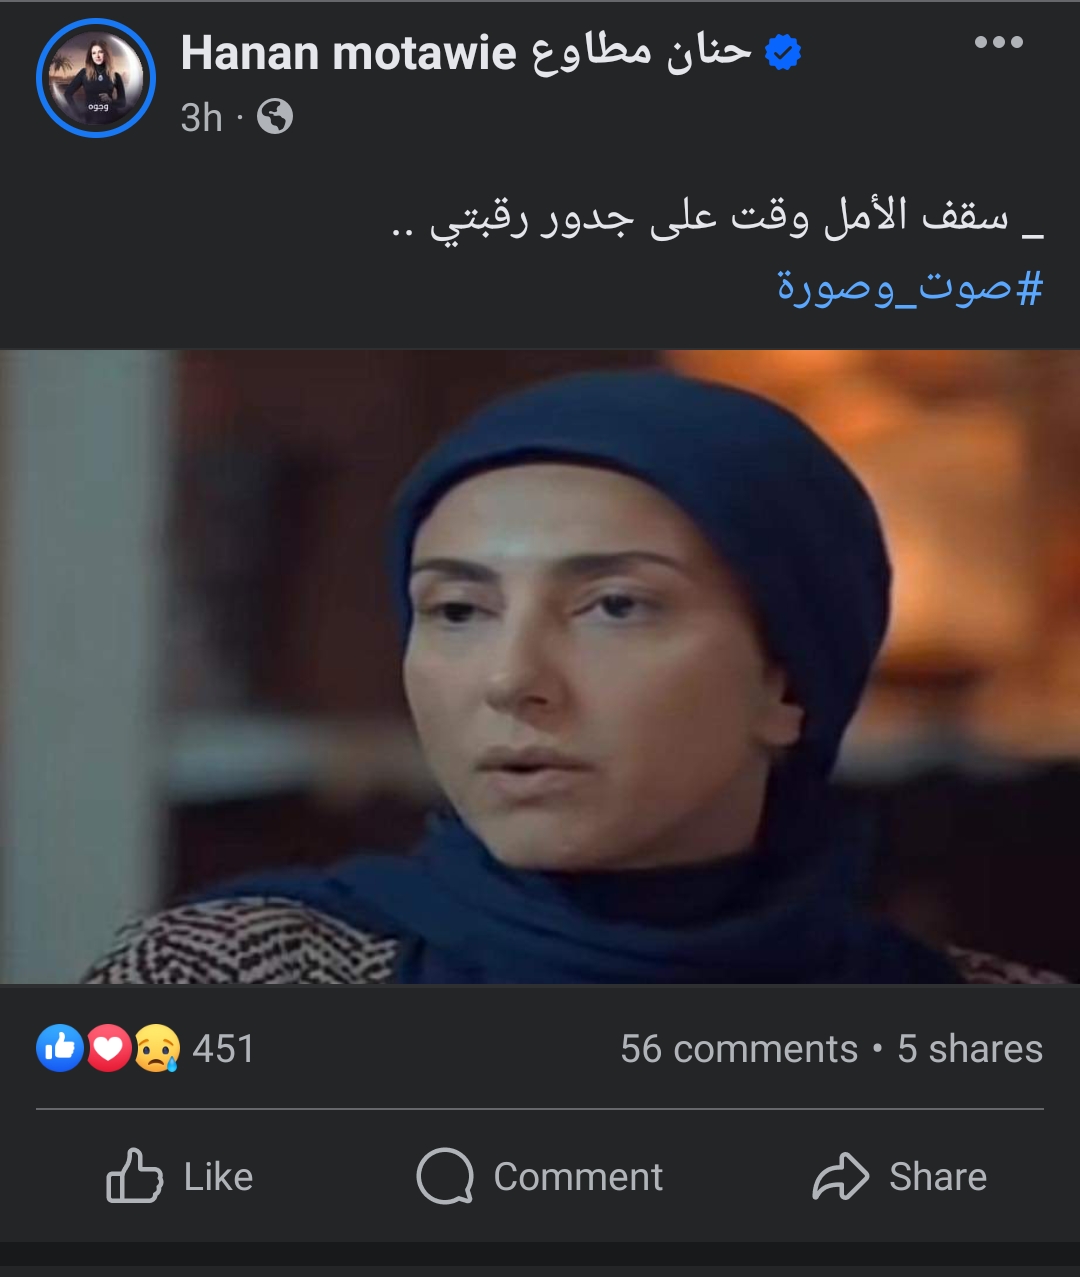The height and width of the screenshot is (1277, 1080).
Task: View the 5 shares list
Action: pos(970,1049)
